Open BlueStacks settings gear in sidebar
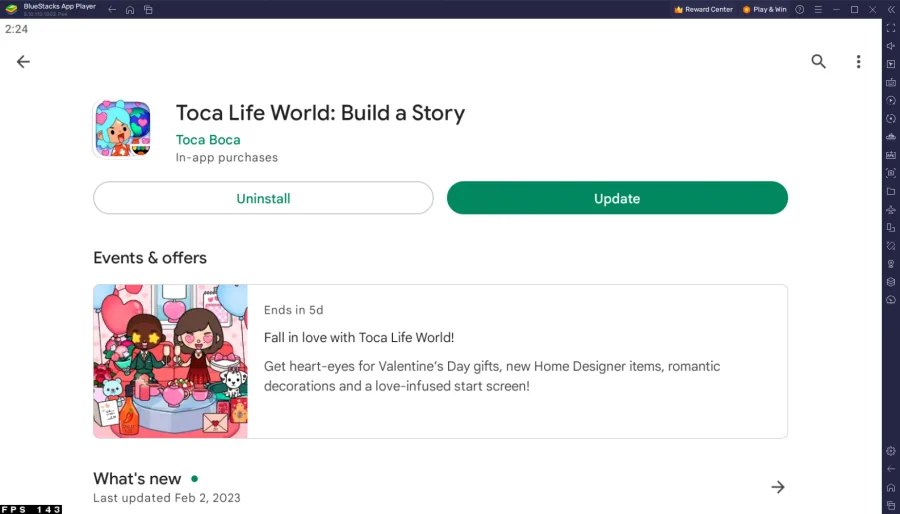This screenshot has width=900, height=514. [x=891, y=451]
